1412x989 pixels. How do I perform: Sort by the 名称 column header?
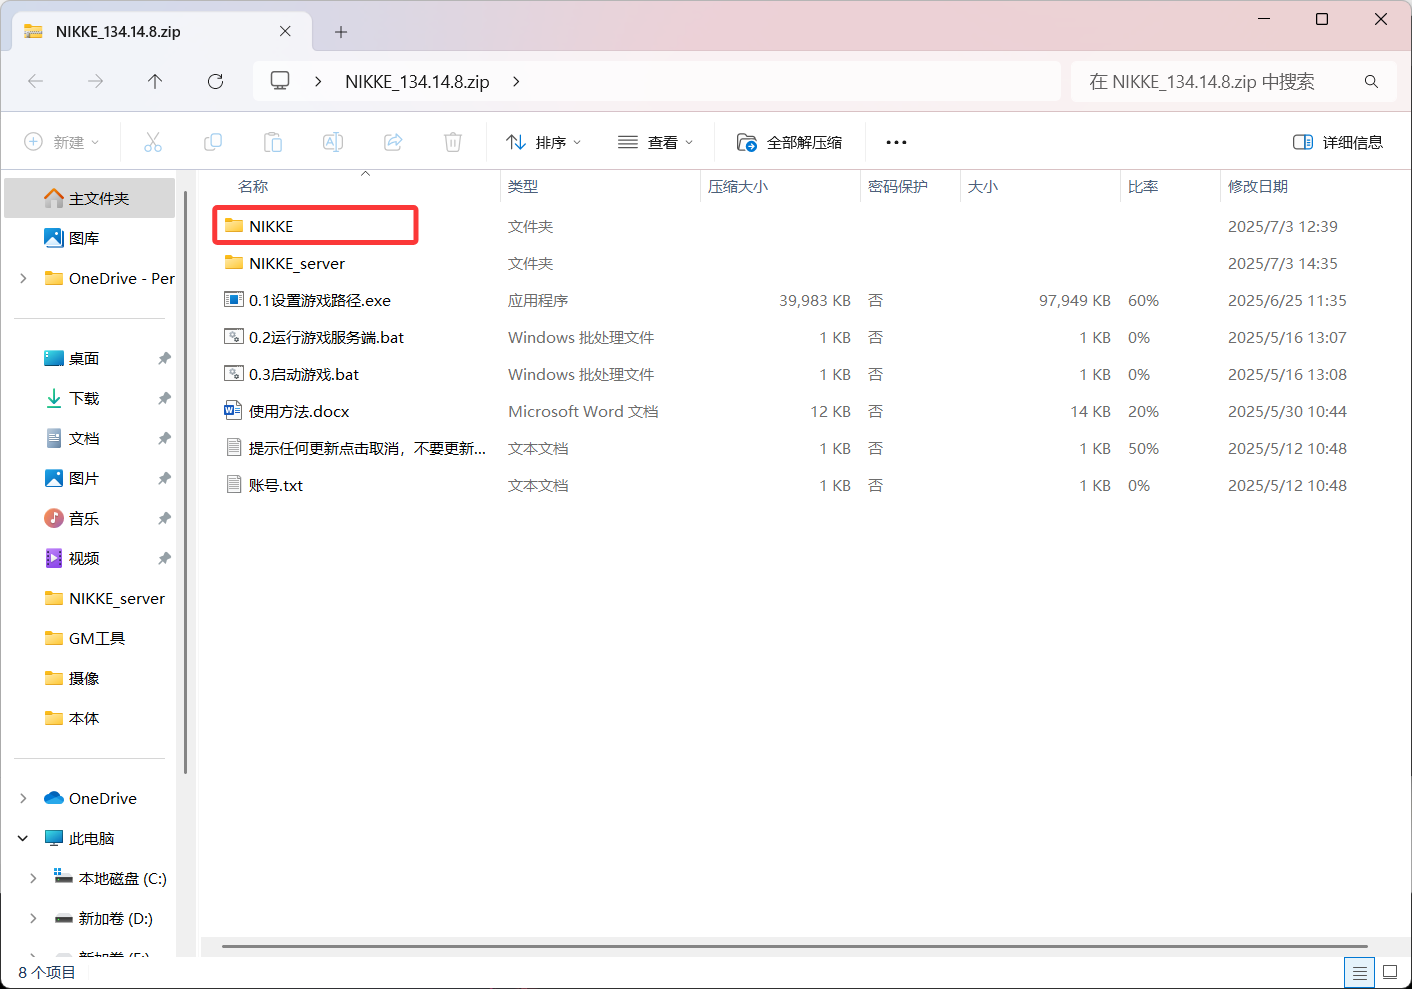pos(253,186)
